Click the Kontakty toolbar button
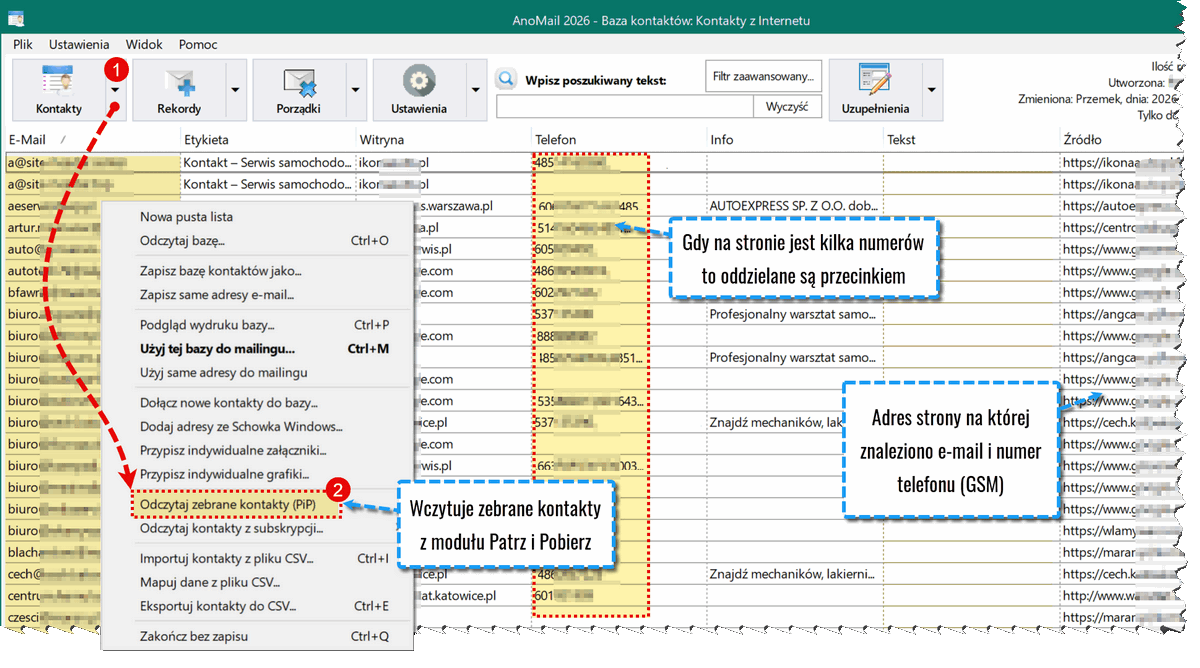This screenshot has width=1200, height=668. (x=59, y=89)
